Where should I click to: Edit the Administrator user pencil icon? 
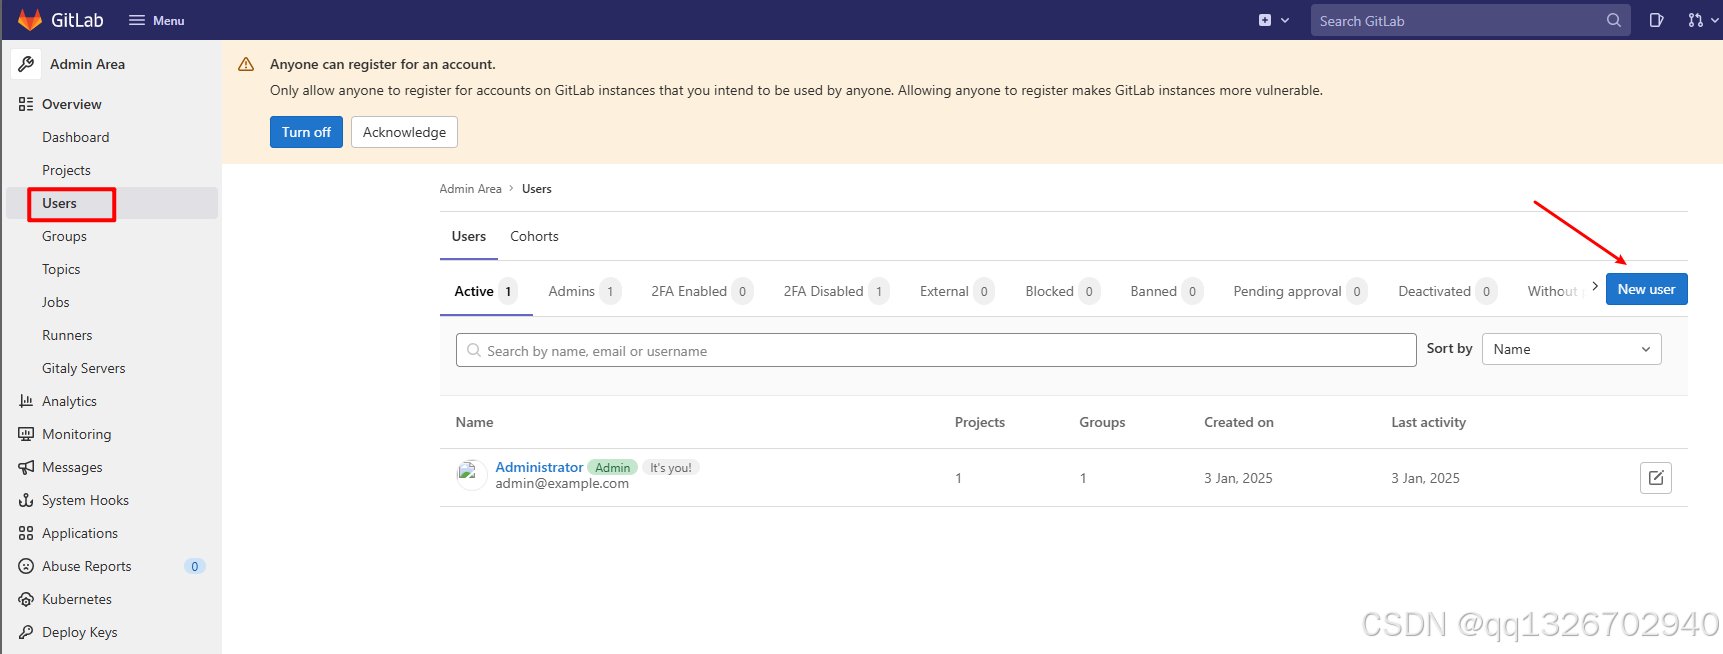pos(1655,478)
